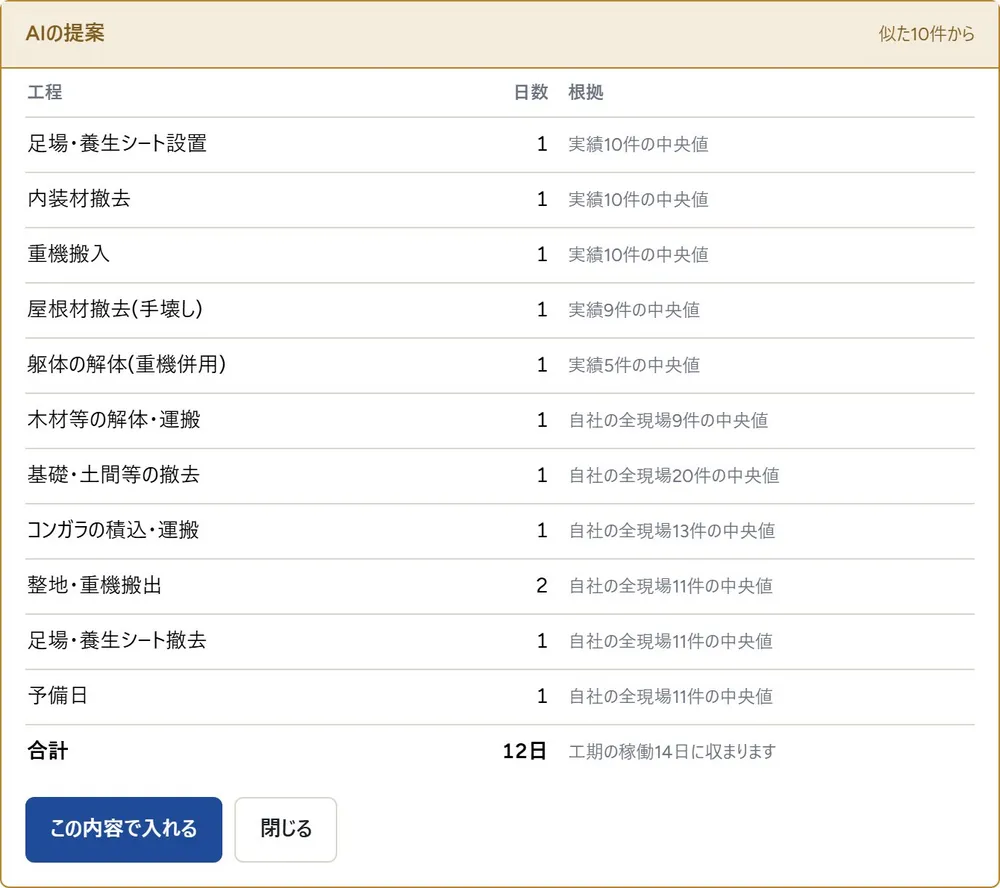Select 木材等の解体･運搬 row label
Screen dimensions: 1000x888
(114, 419)
